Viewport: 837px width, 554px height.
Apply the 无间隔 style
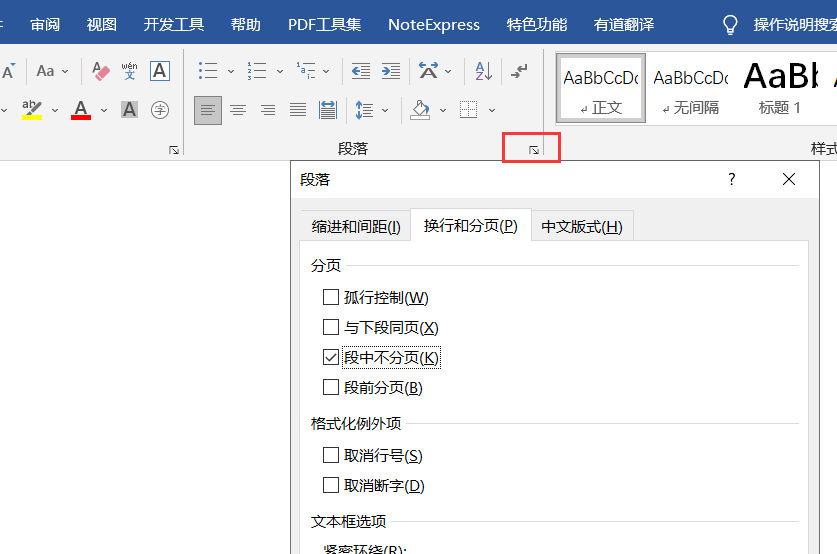click(690, 88)
